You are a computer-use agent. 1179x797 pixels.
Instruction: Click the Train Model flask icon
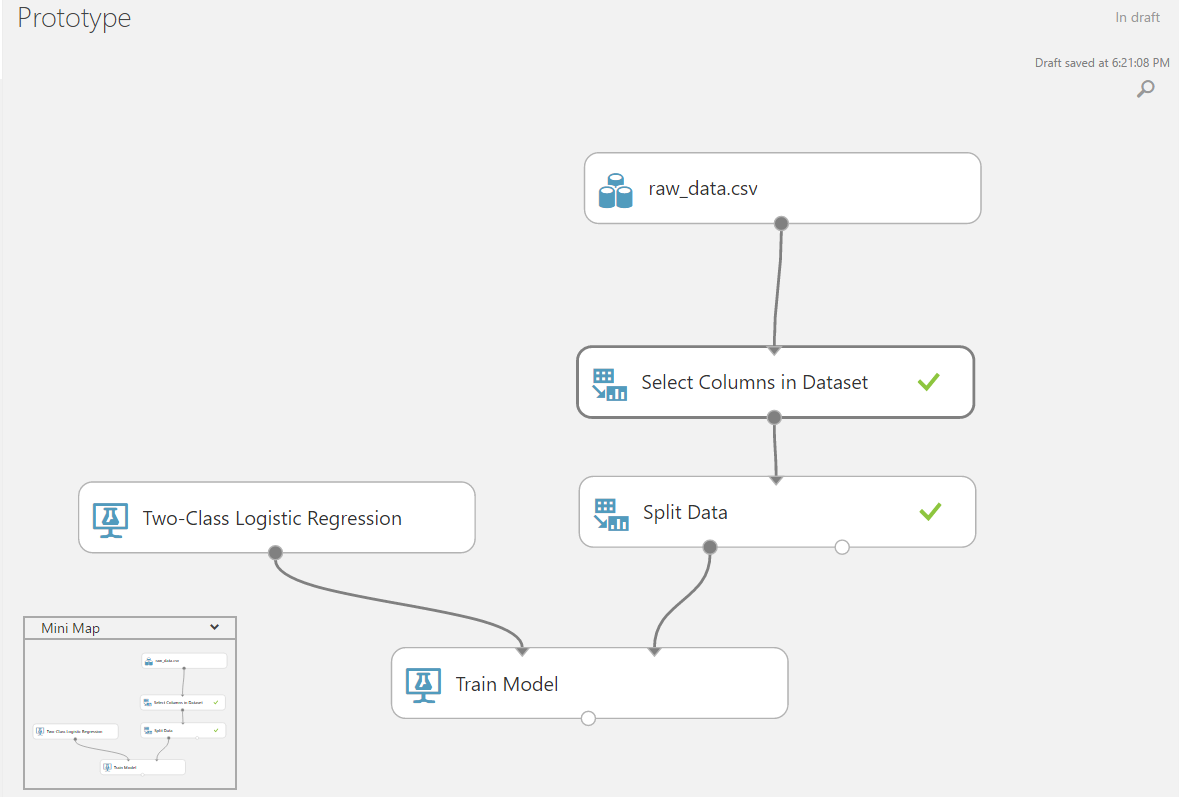tap(423, 685)
